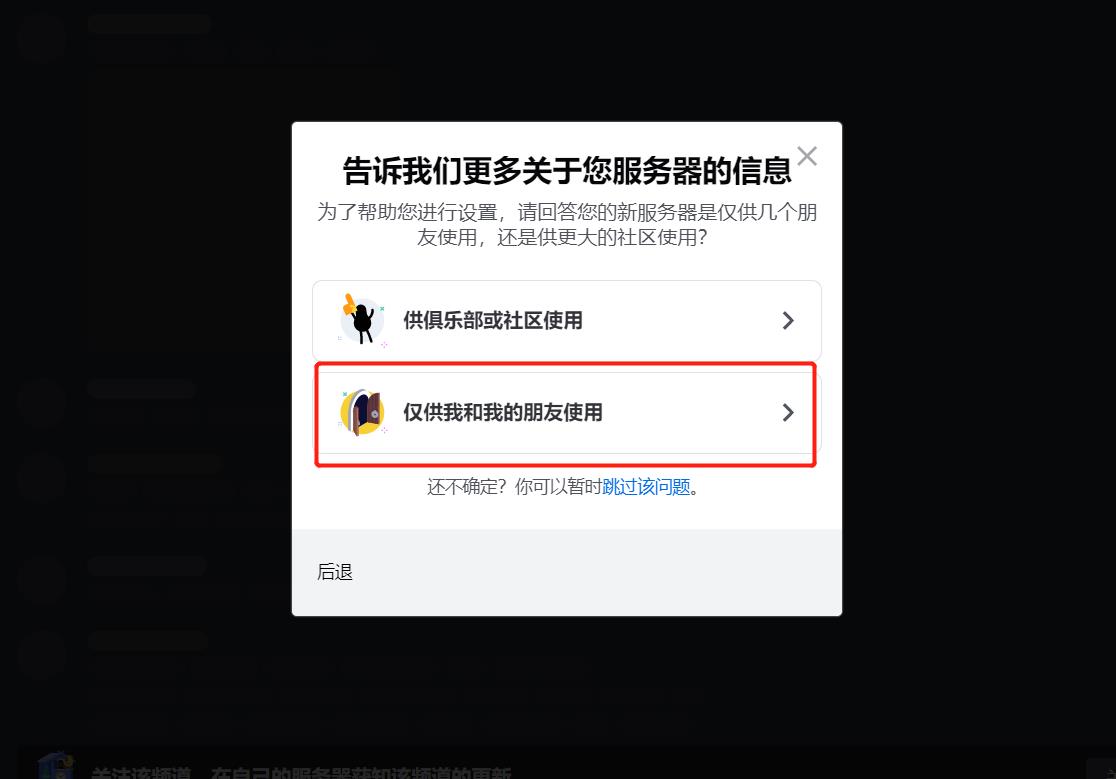Image resolution: width=1116 pixels, height=779 pixels.
Task: Expand the 供俱乐部或社区使用 option chevron
Action: (787, 321)
